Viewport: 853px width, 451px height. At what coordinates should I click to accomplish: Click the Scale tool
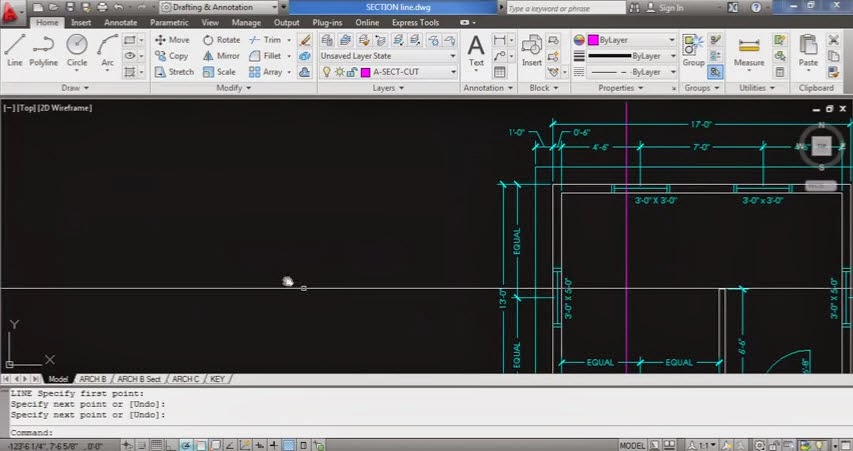pos(219,72)
